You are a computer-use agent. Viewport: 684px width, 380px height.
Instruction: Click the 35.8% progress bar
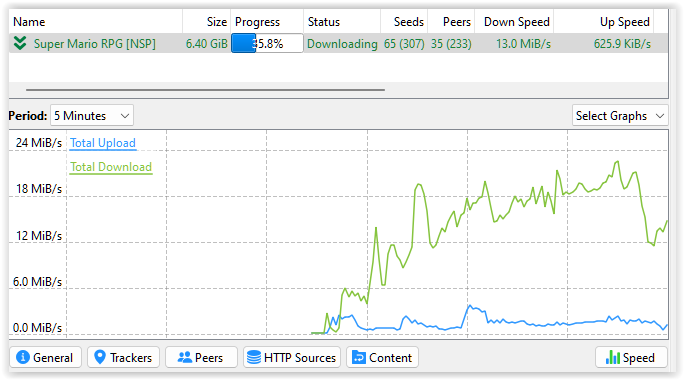(267, 43)
